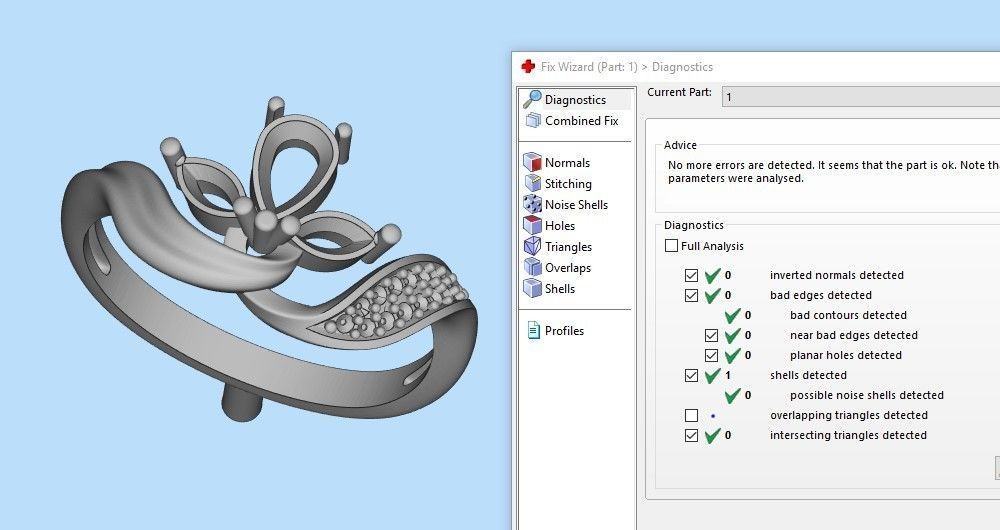Uncheck inverted normals detected checkbox
Viewport: 1000px width, 530px height.
coord(691,276)
